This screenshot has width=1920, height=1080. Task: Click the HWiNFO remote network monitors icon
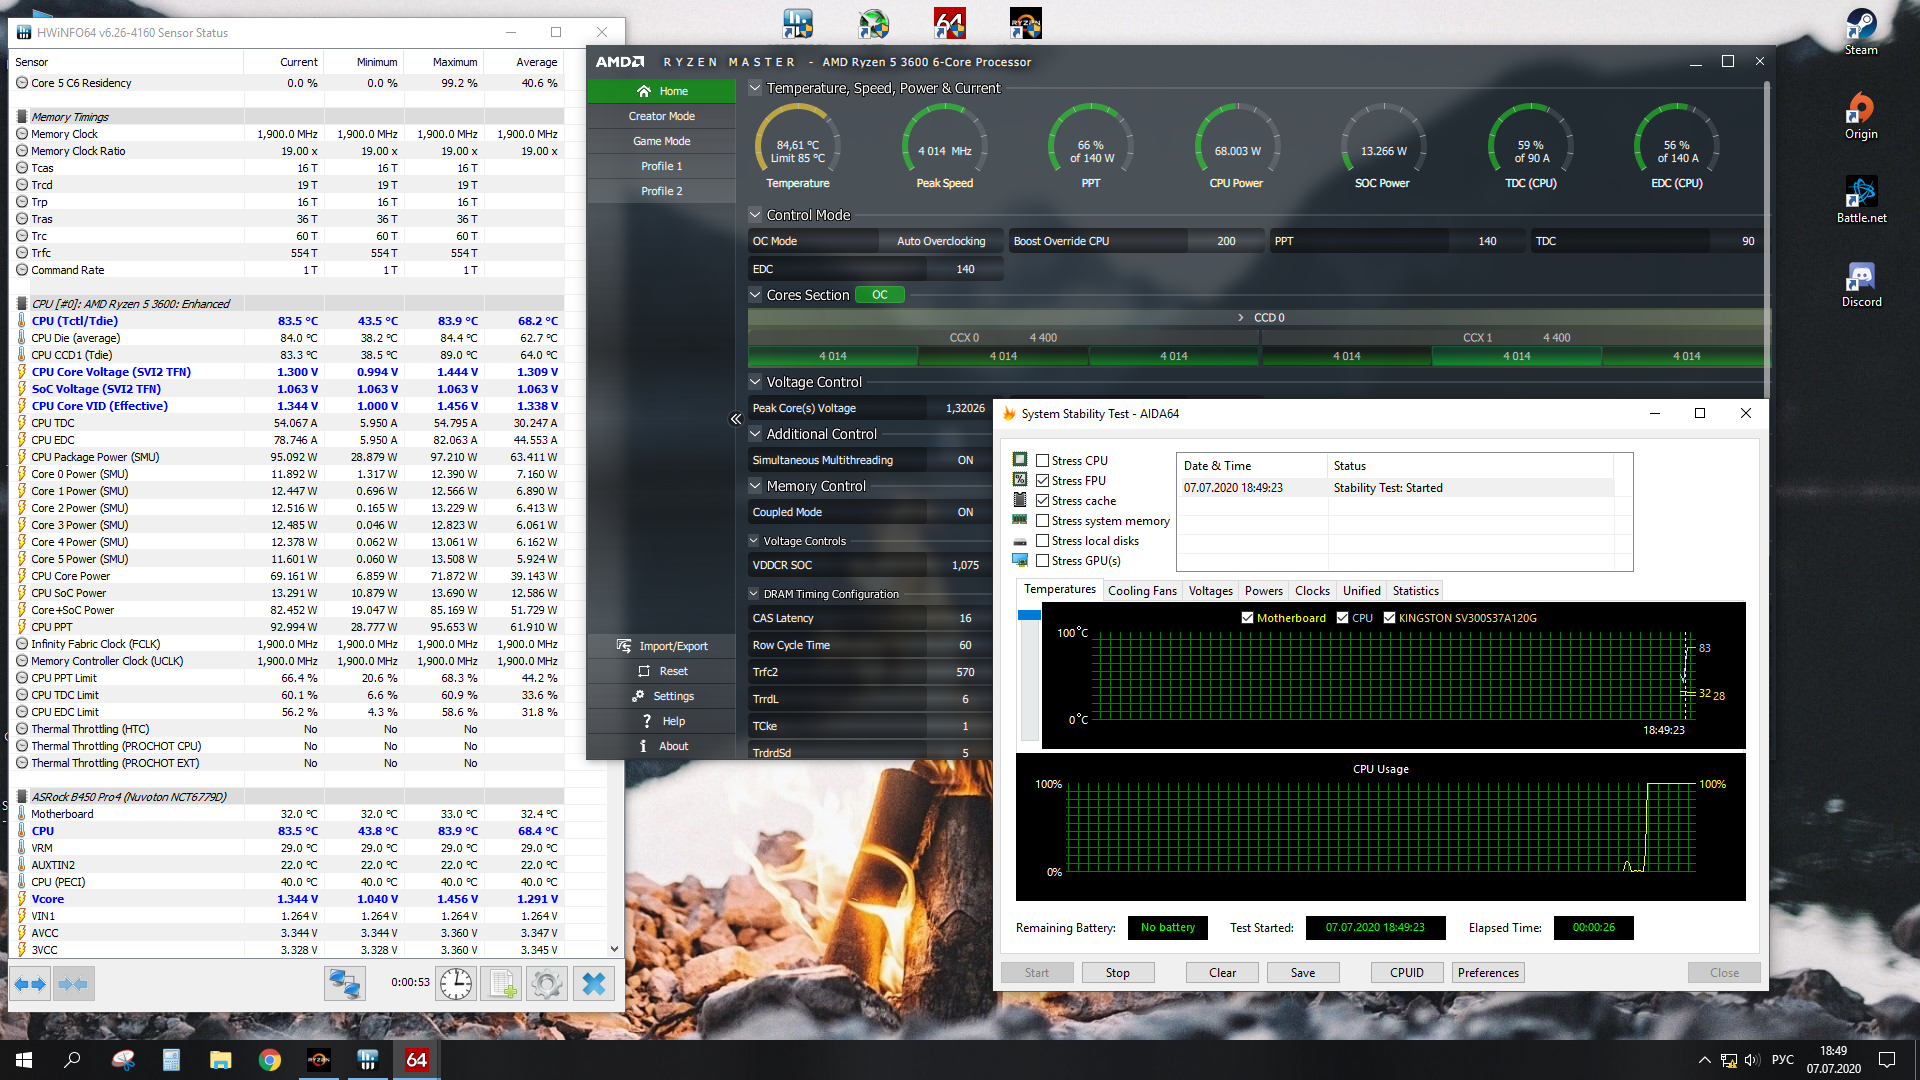(x=345, y=984)
